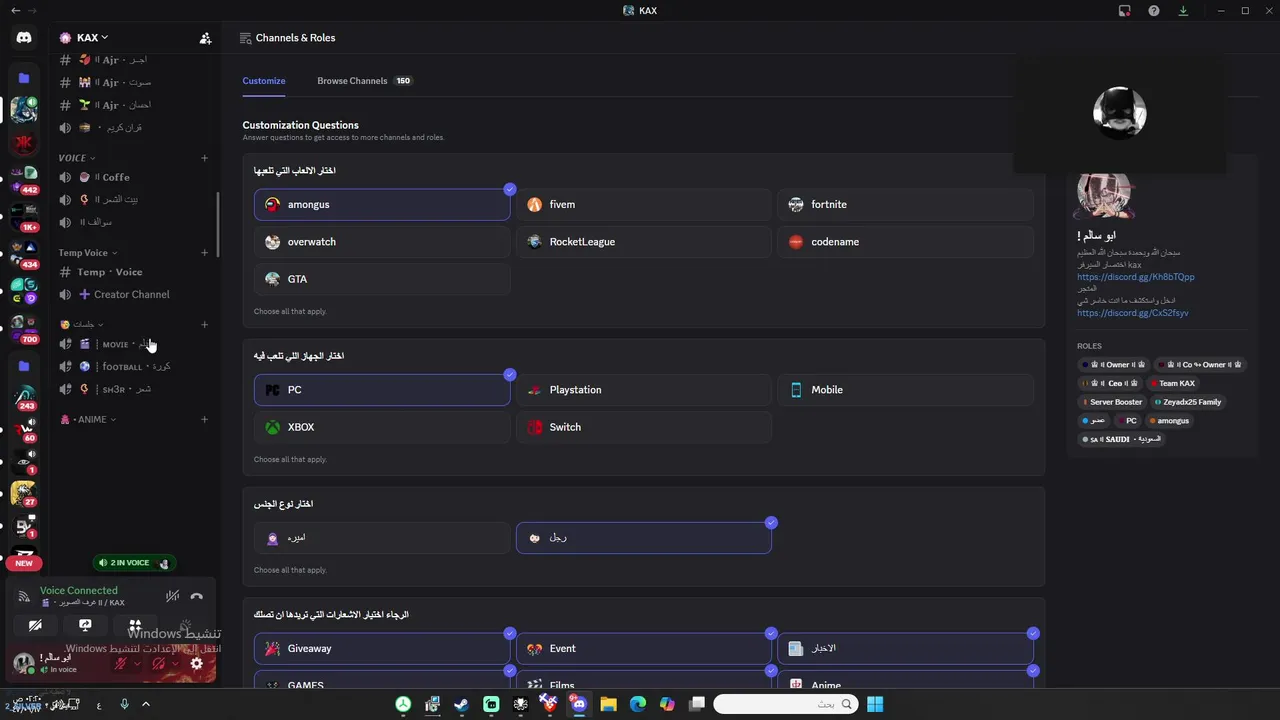Switch to the Customize tab
The image size is (1280, 720).
click(x=264, y=81)
